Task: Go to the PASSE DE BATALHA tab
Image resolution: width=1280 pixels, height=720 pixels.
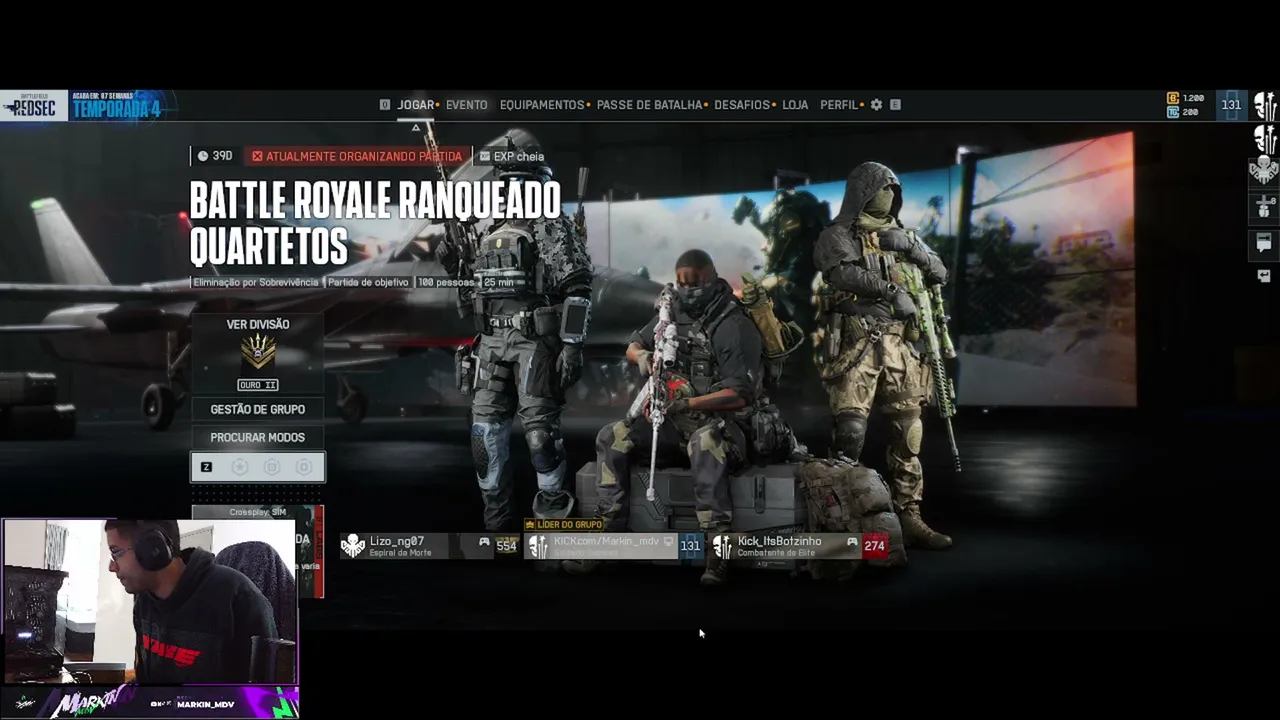Action: point(650,105)
